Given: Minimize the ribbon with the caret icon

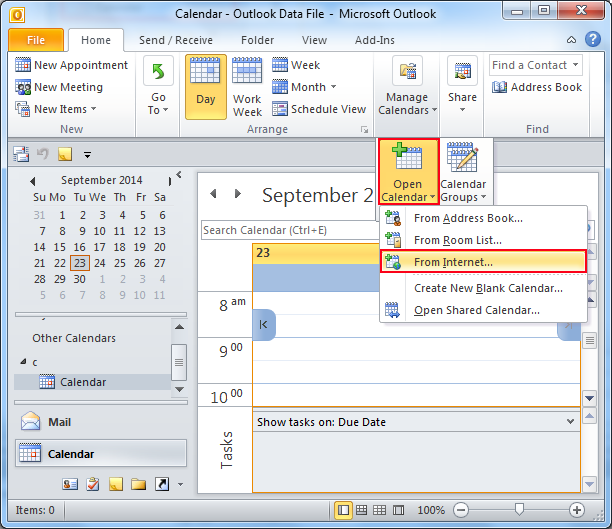Looking at the screenshot, I should click(x=571, y=40).
